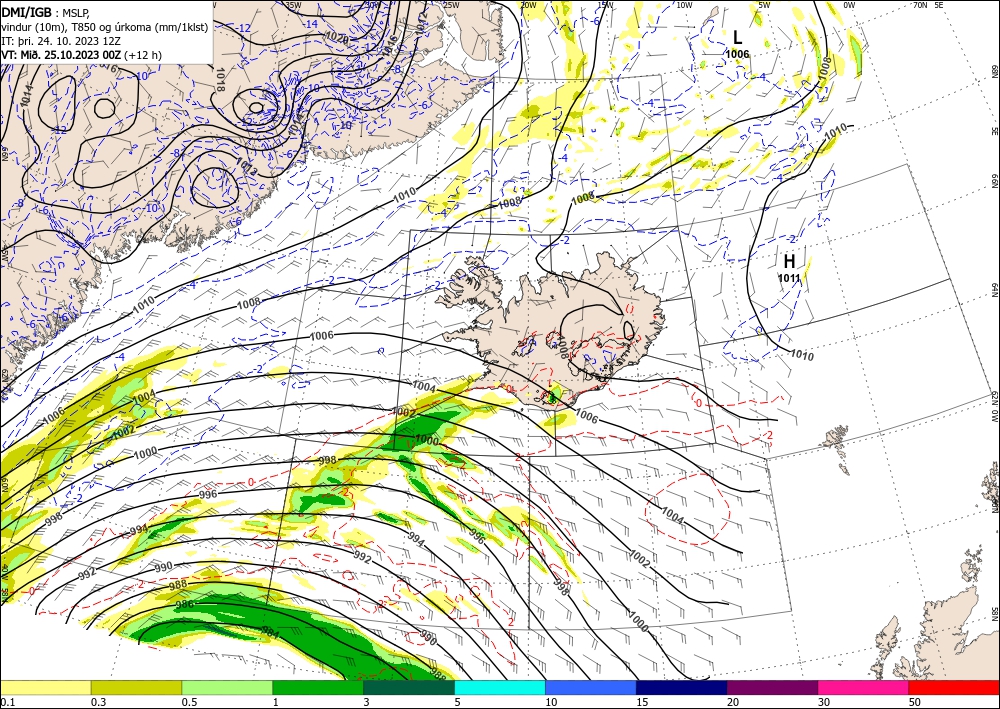
Task: Select the purple 20–30 legend swatch
Action: point(772,687)
